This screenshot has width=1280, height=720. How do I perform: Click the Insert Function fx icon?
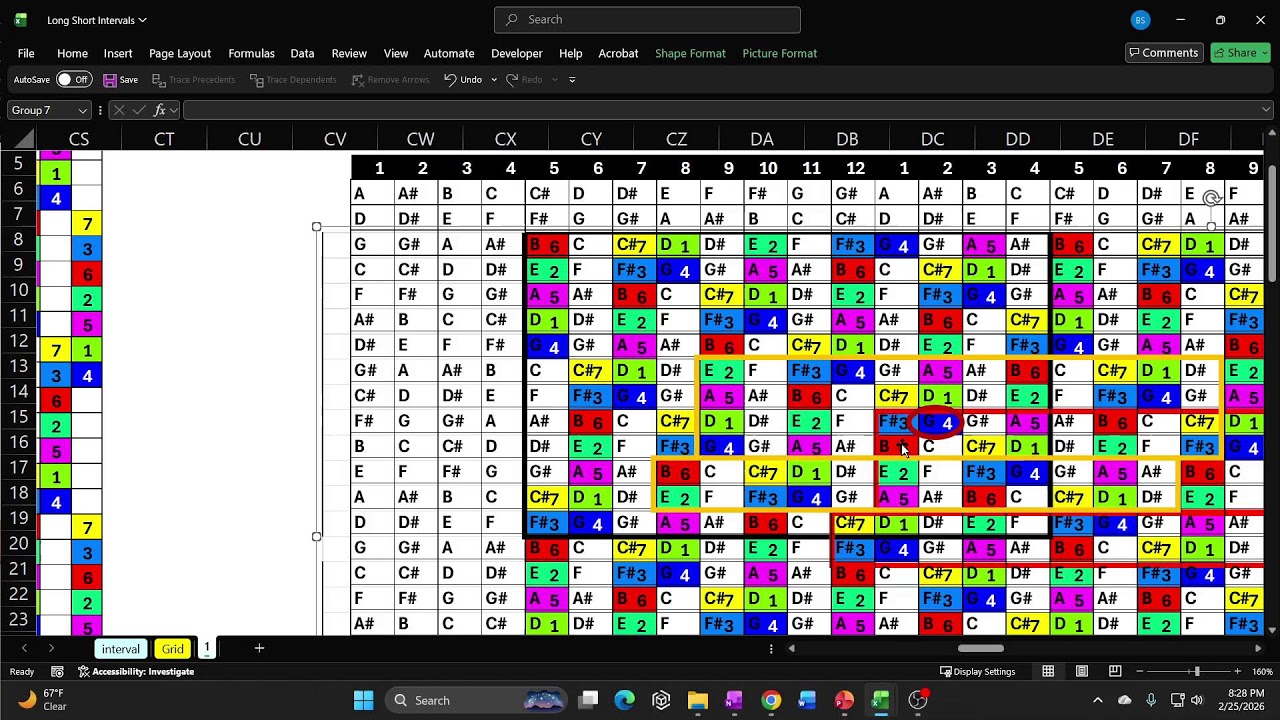(160, 110)
